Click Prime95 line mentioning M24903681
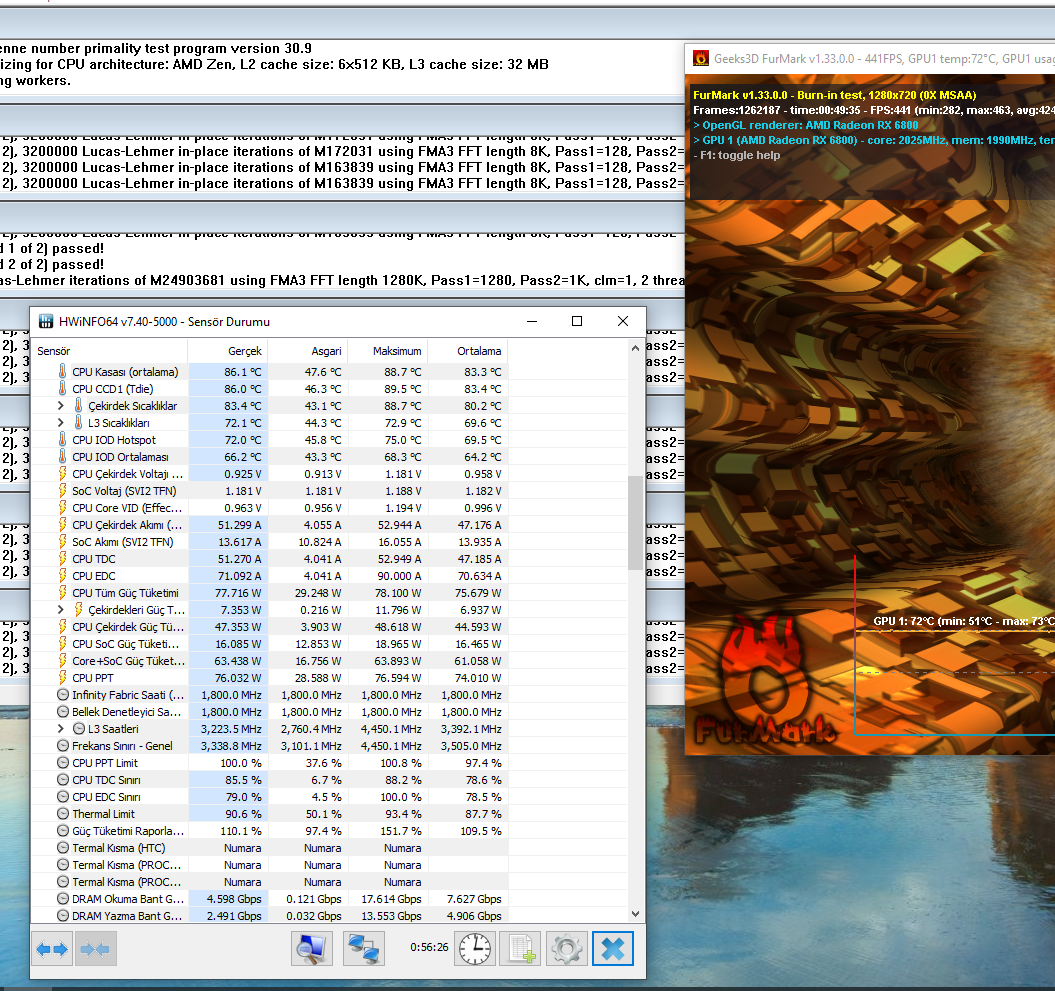 tap(342, 281)
